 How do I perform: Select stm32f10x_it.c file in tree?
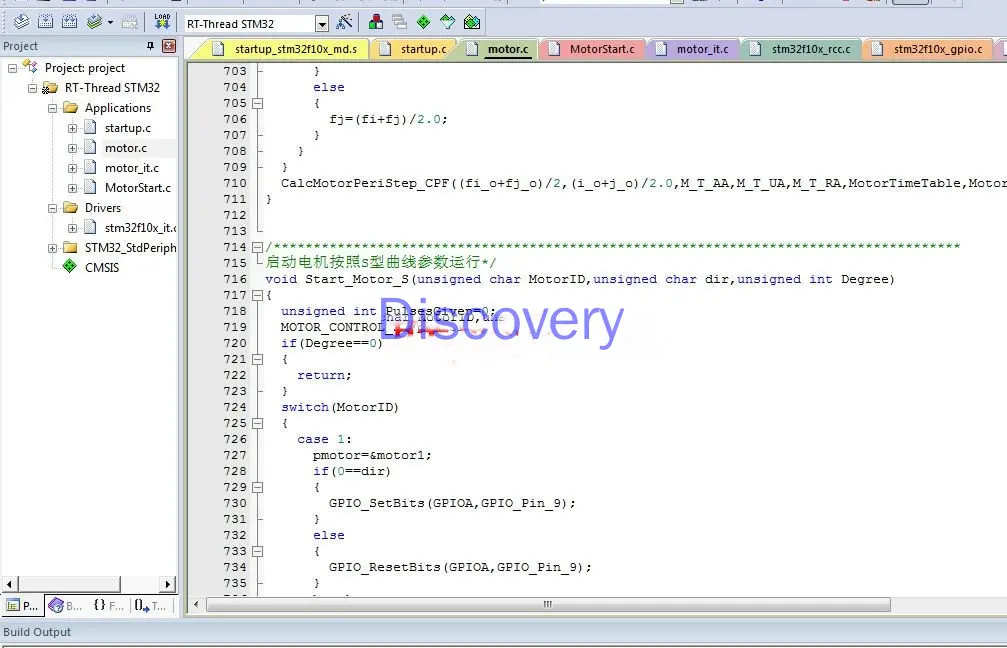coord(141,227)
